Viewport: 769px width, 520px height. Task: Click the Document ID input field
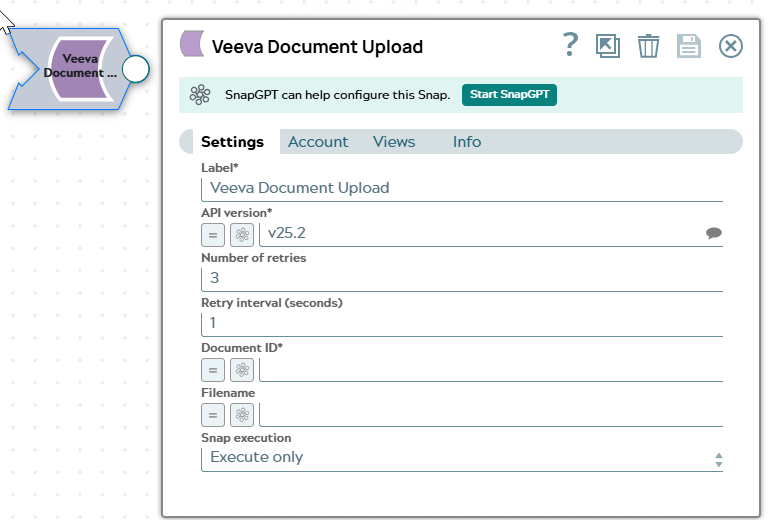[491, 369]
